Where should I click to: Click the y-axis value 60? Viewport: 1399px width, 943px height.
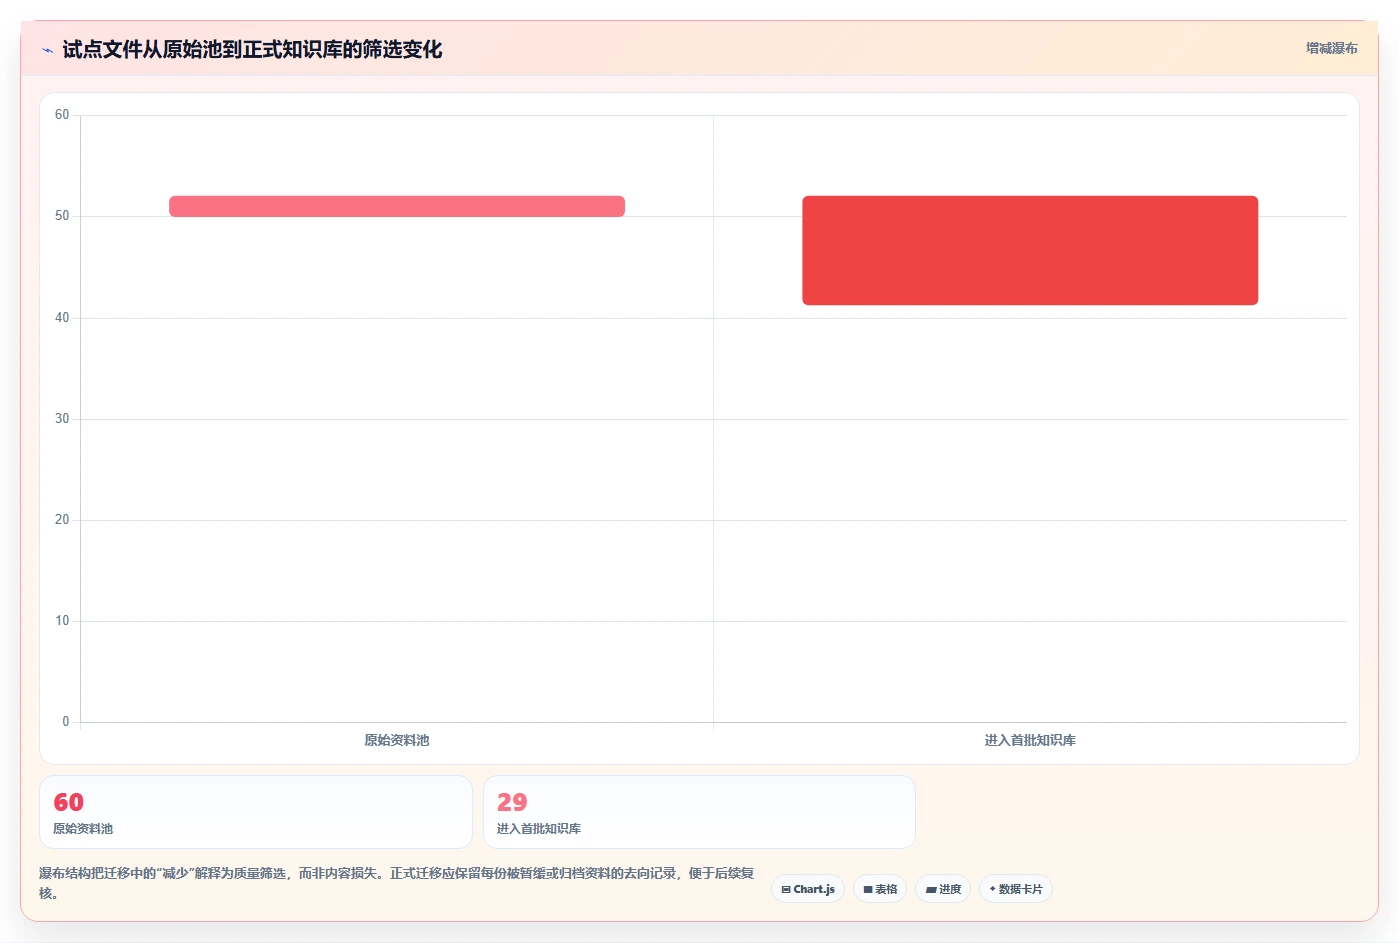62,115
